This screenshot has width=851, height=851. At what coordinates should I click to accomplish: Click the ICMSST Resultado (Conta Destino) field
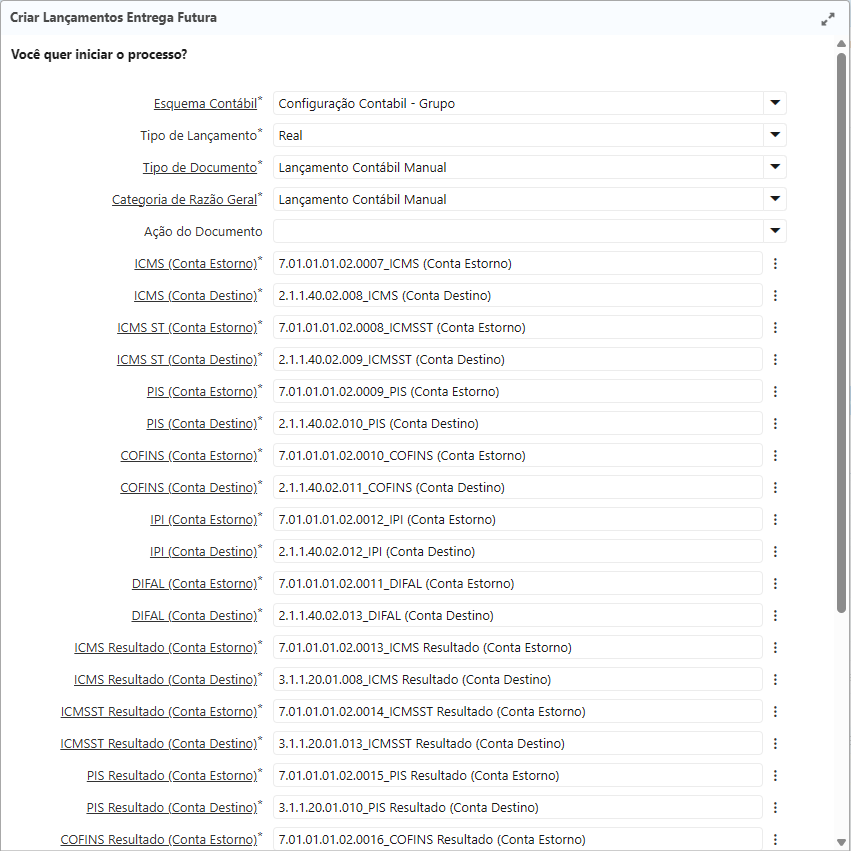click(x=517, y=744)
